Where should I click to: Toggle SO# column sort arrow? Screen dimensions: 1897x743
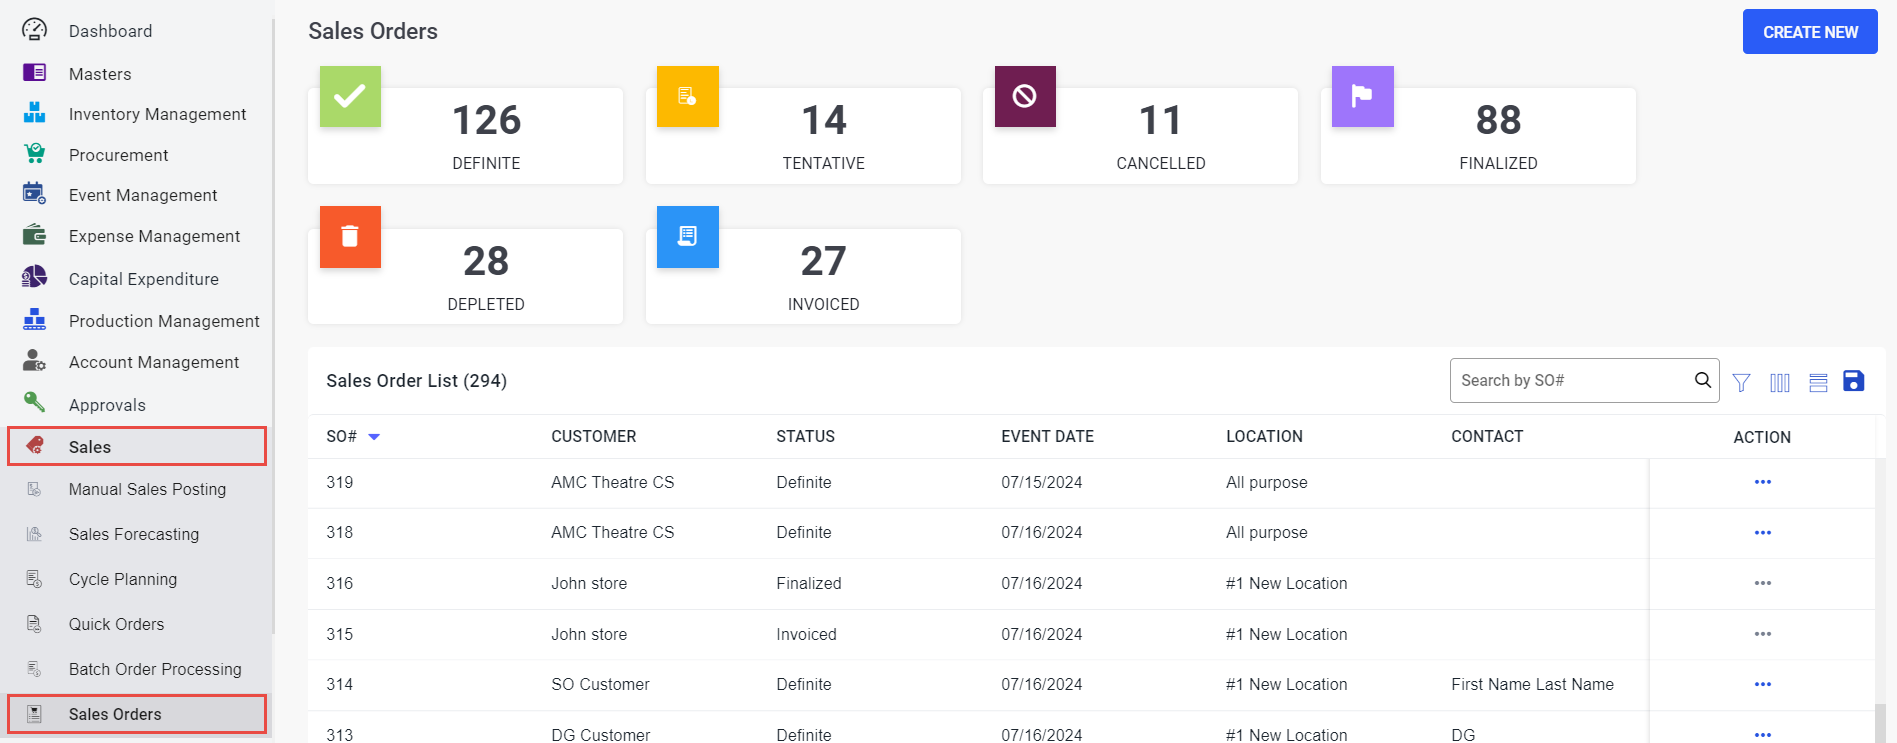point(374,437)
